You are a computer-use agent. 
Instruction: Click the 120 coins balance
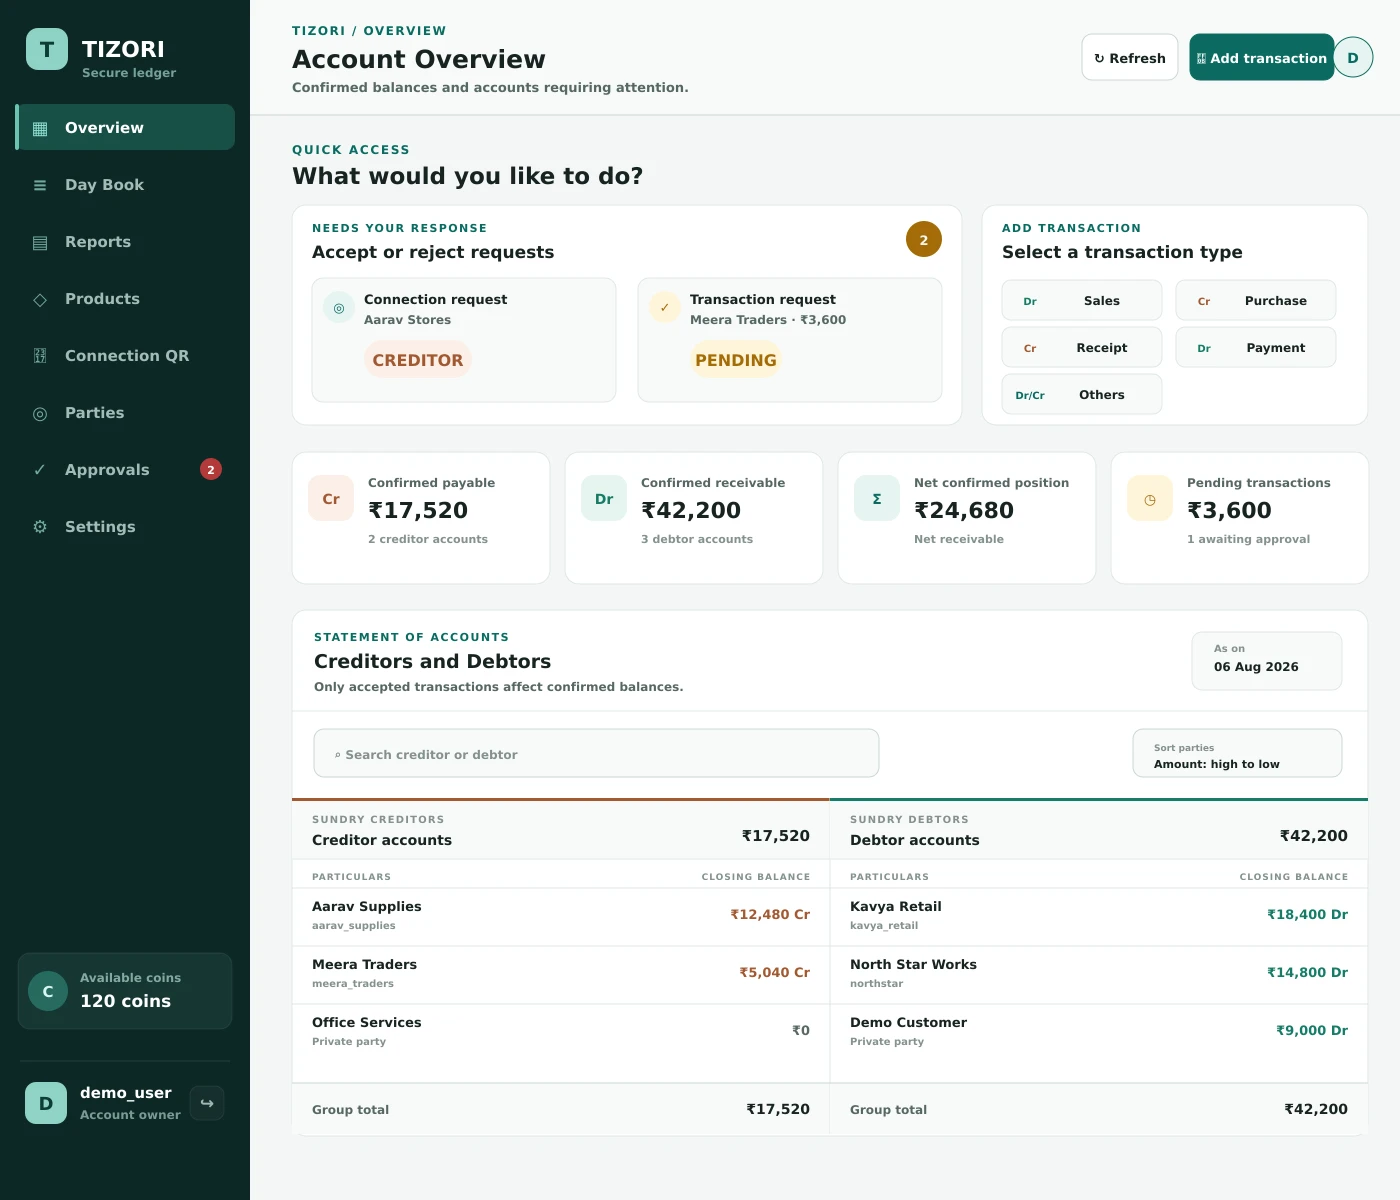[x=125, y=1001]
